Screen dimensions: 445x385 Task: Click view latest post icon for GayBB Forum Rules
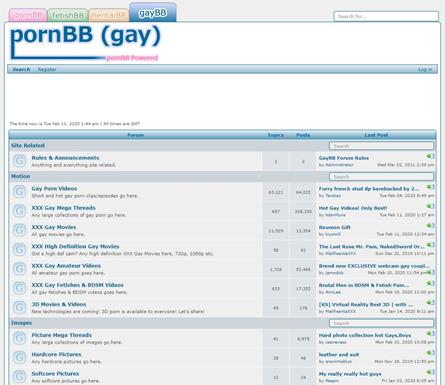click(430, 156)
